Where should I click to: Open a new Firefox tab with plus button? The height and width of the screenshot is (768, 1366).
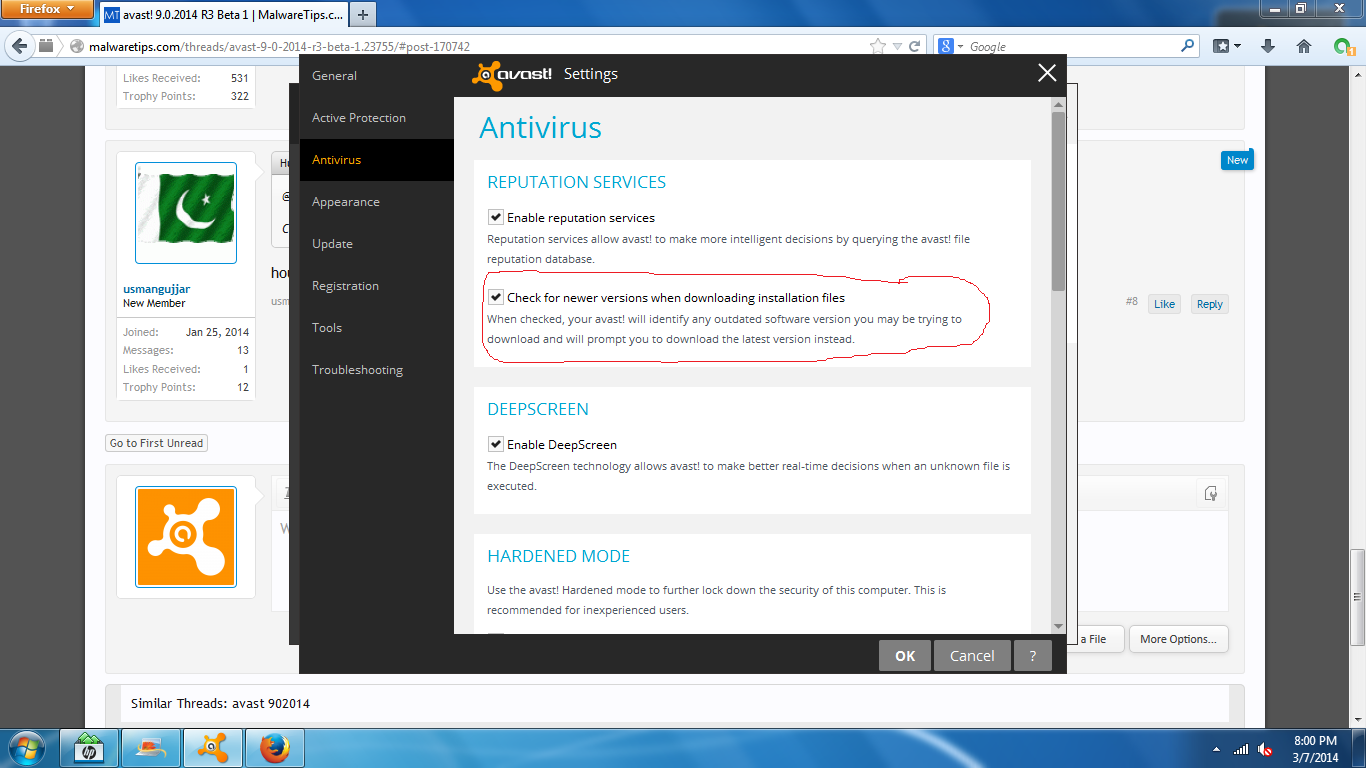point(362,15)
